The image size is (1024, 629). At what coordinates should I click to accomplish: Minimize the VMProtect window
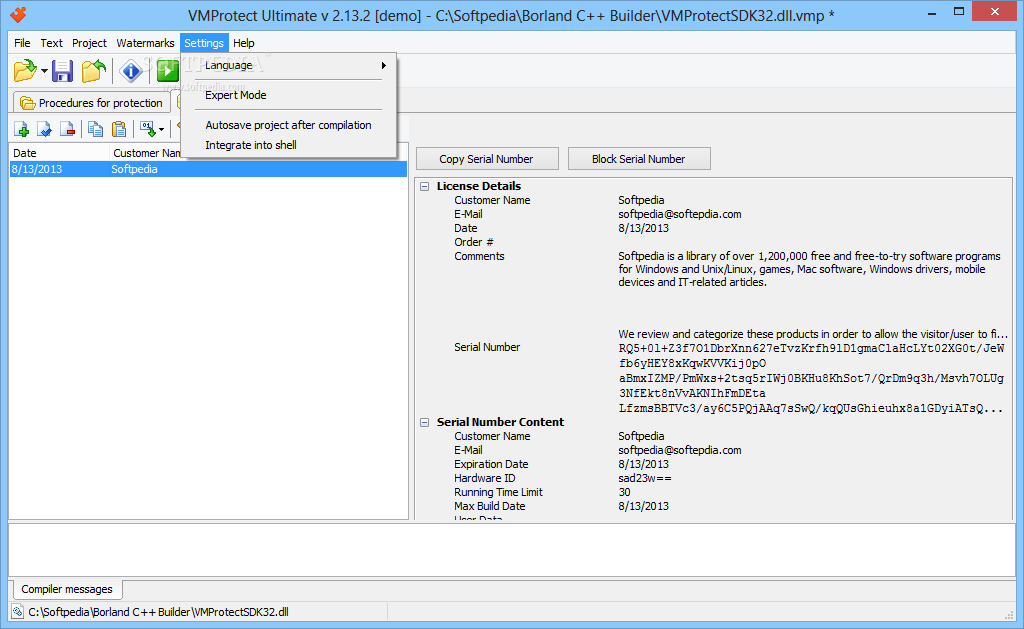click(x=932, y=12)
